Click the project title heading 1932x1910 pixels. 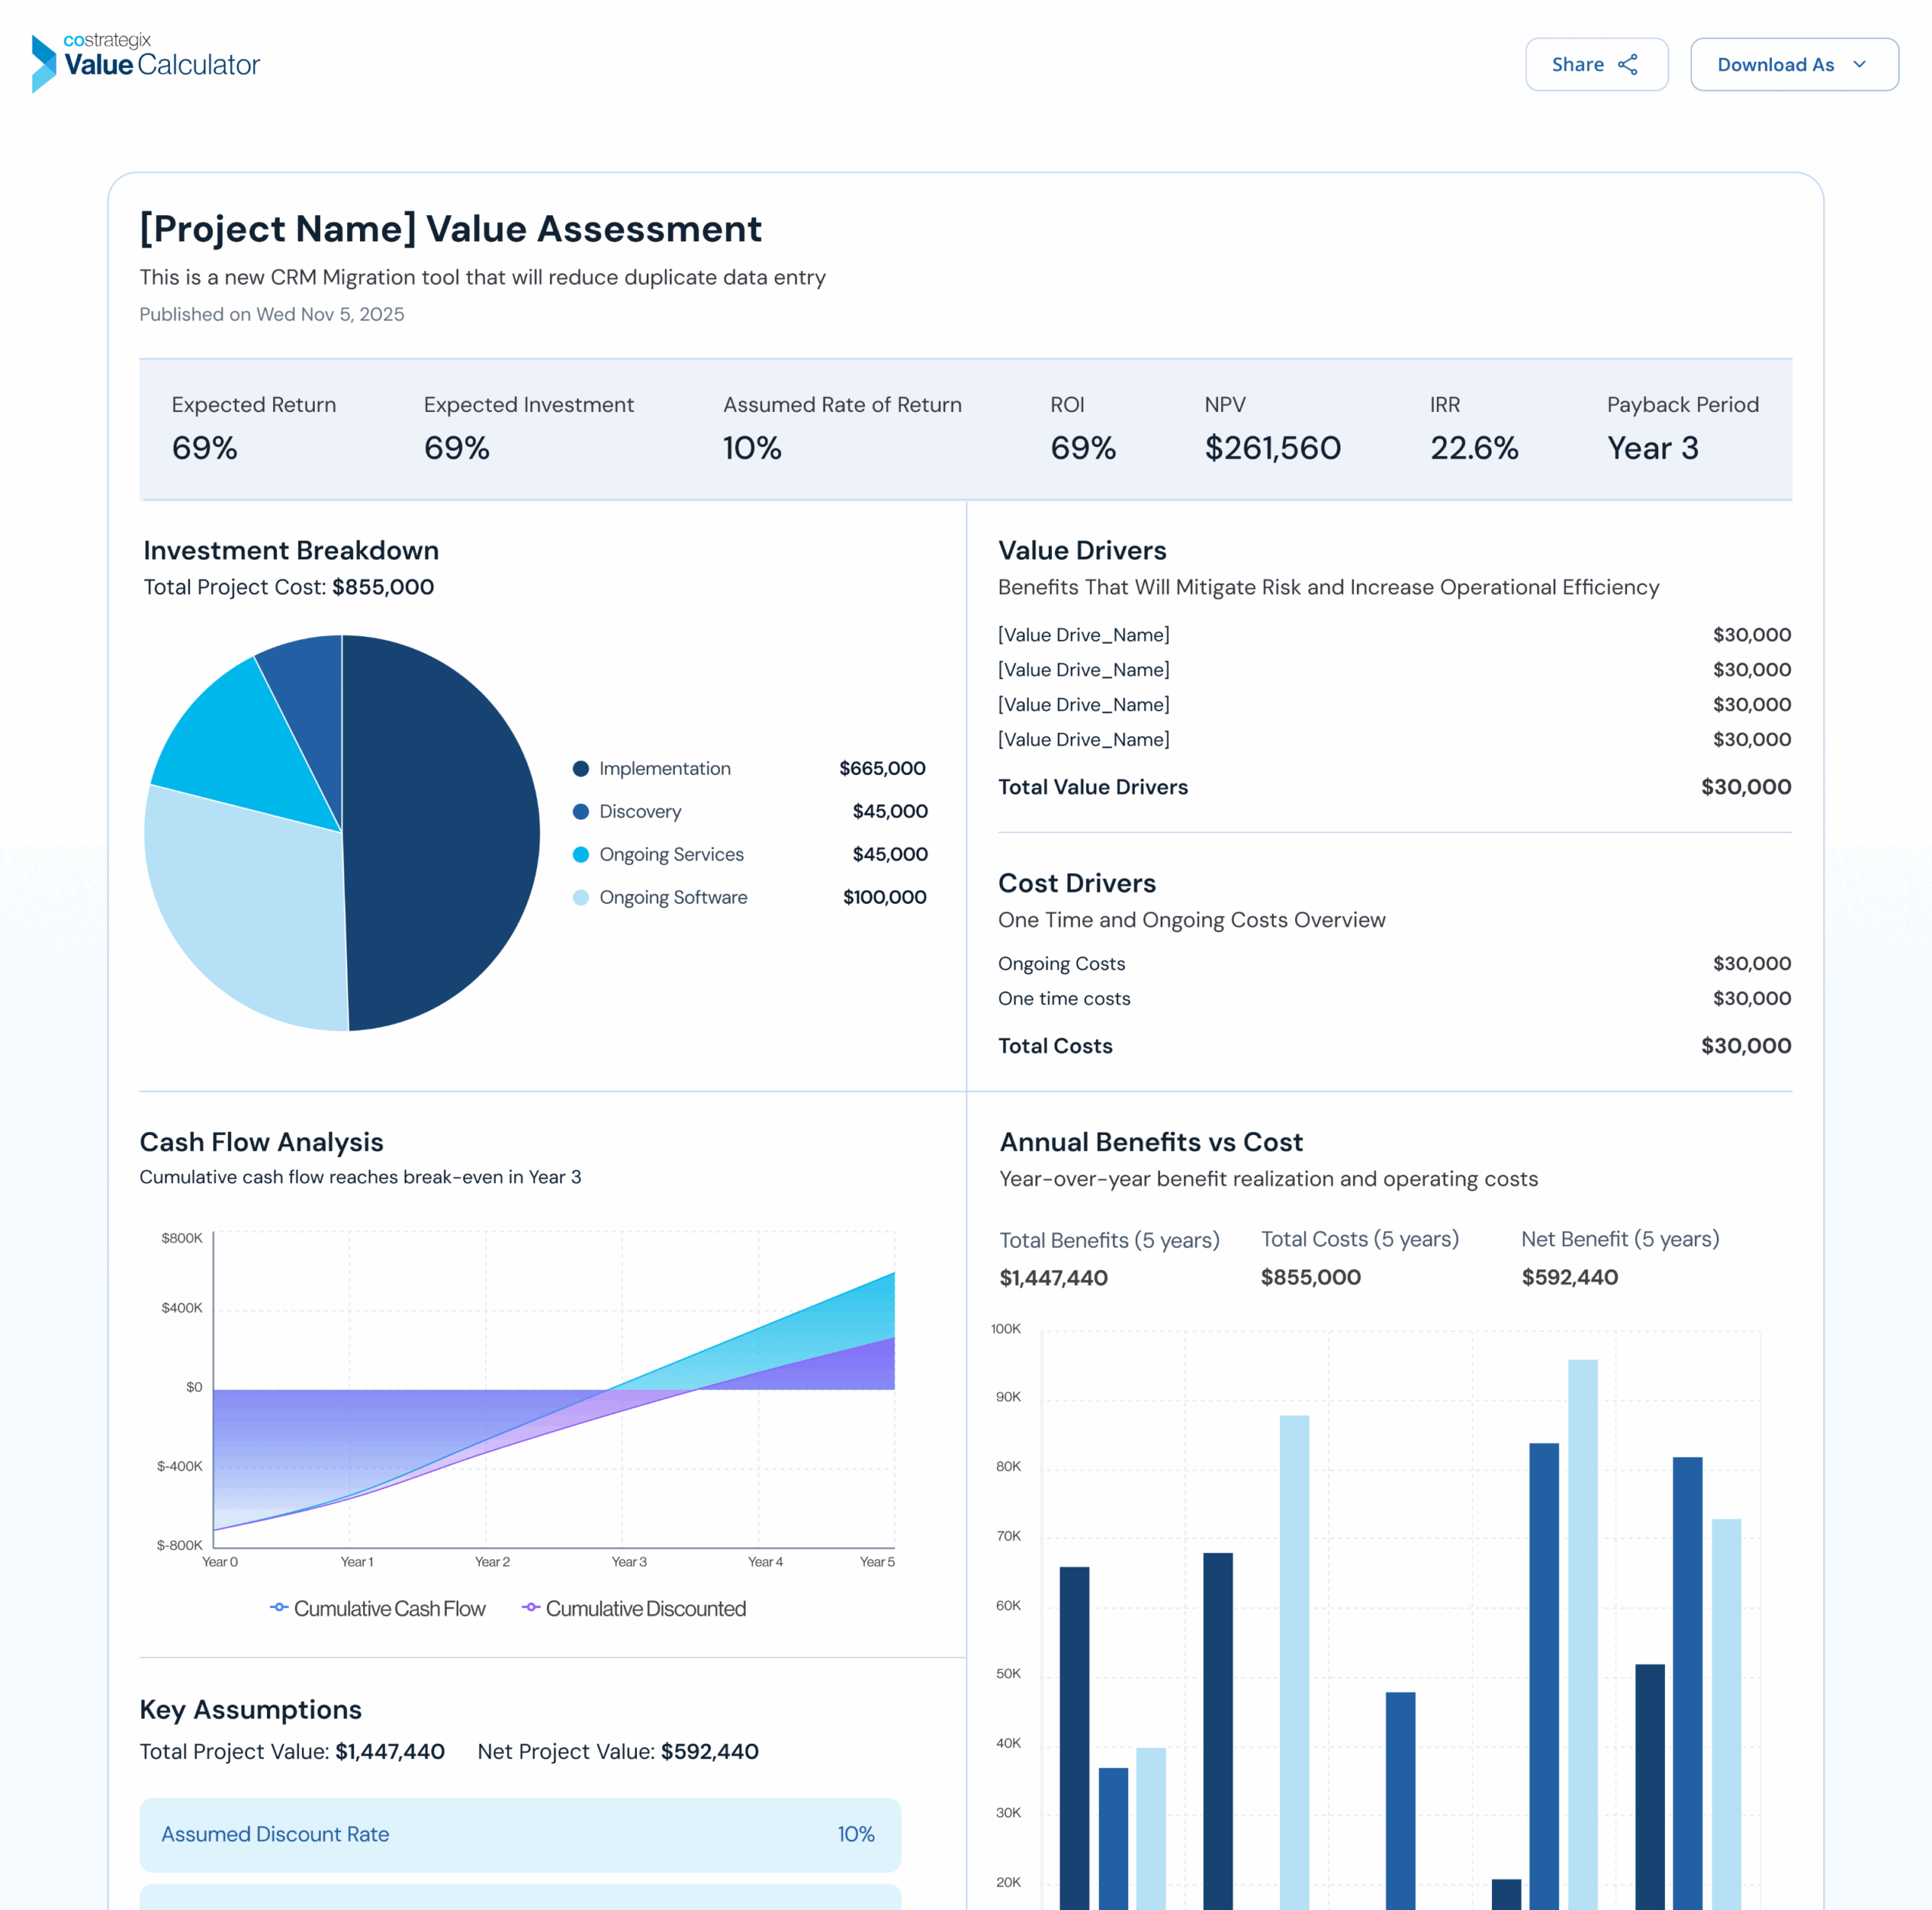pyautogui.click(x=450, y=229)
